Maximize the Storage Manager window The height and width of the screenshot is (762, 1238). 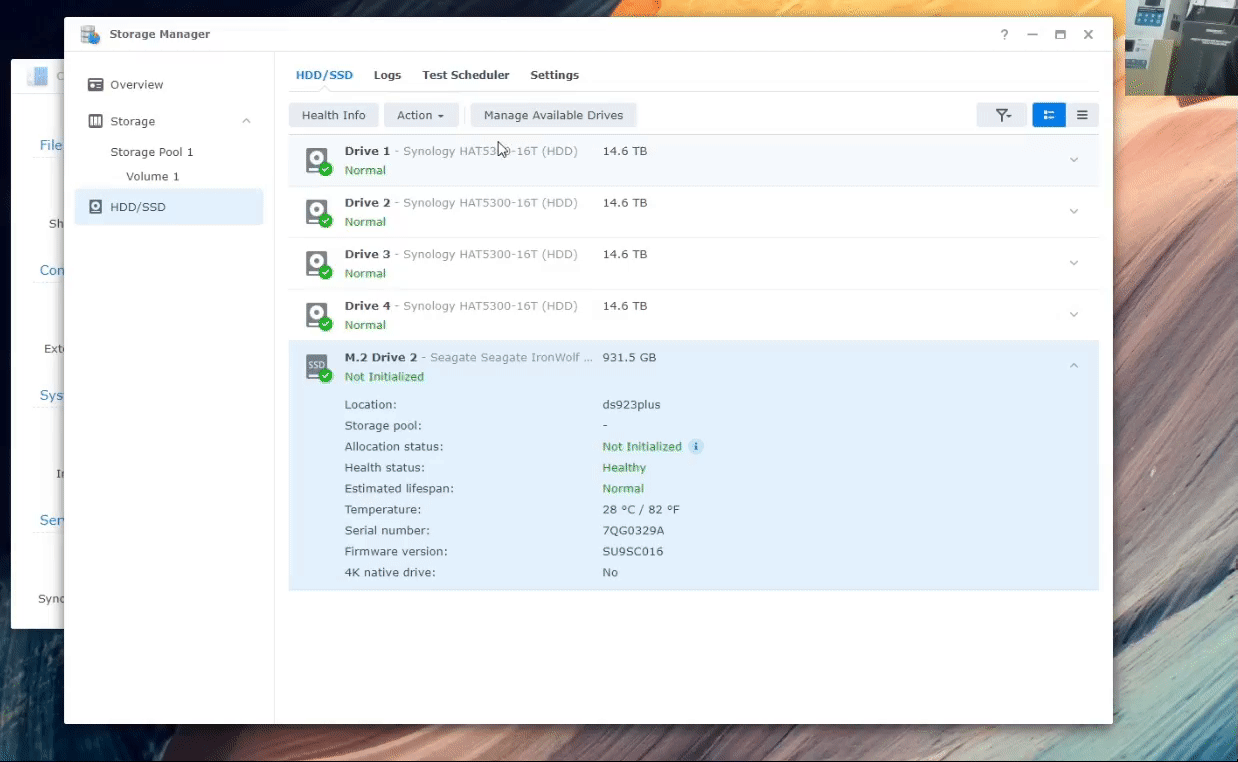click(1060, 34)
